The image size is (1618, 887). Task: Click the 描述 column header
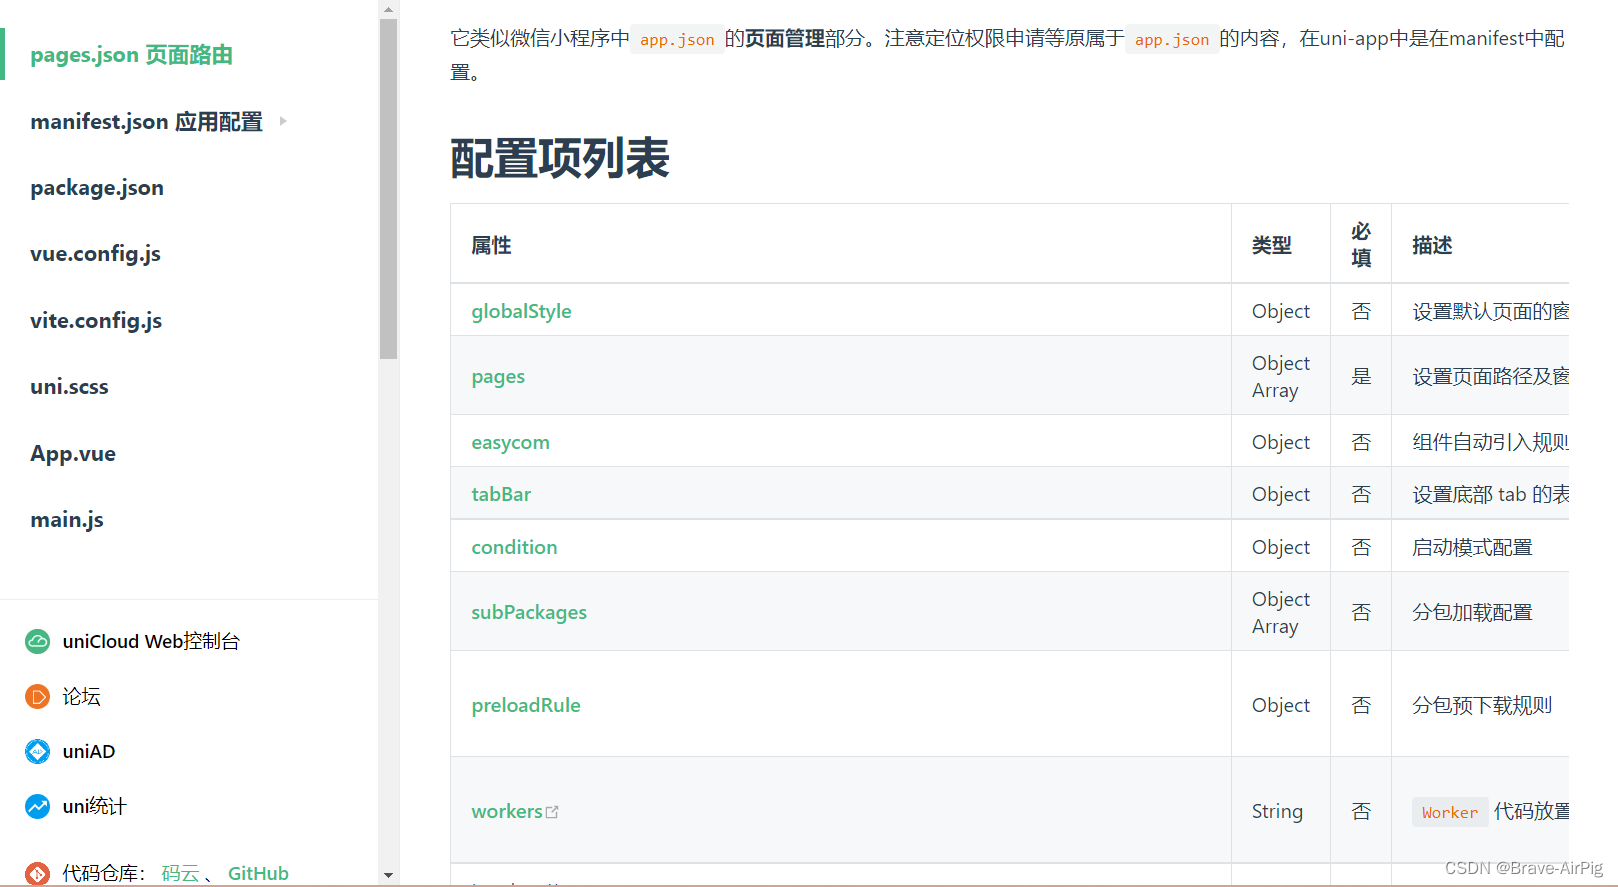pyautogui.click(x=1432, y=245)
